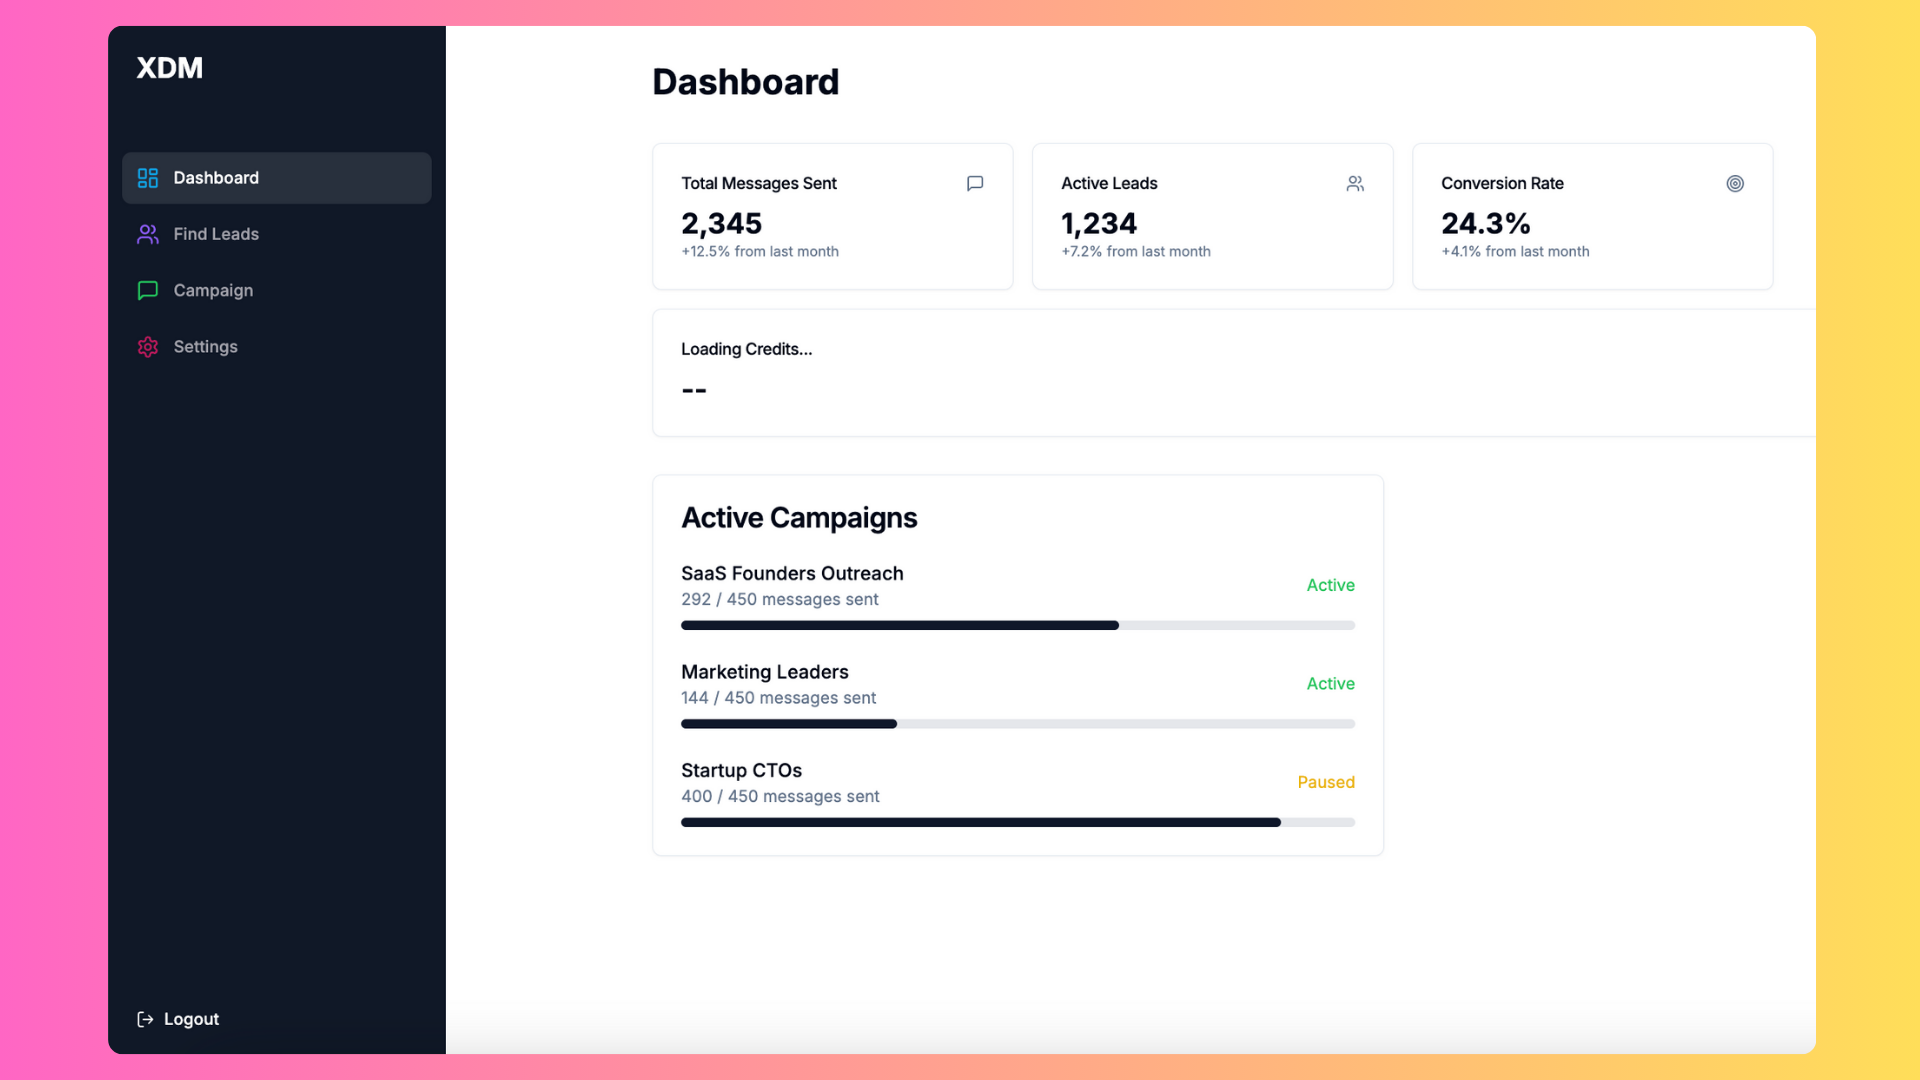Open the Find Leads menu item
The width and height of the screenshot is (1920, 1080).
point(216,234)
